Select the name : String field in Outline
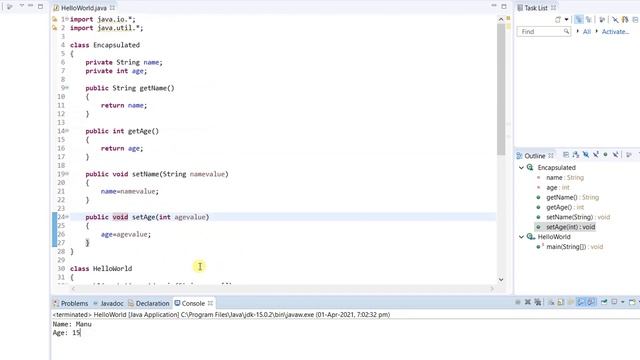Viewport: 640px width, 360px height. (x=565, y=178)
